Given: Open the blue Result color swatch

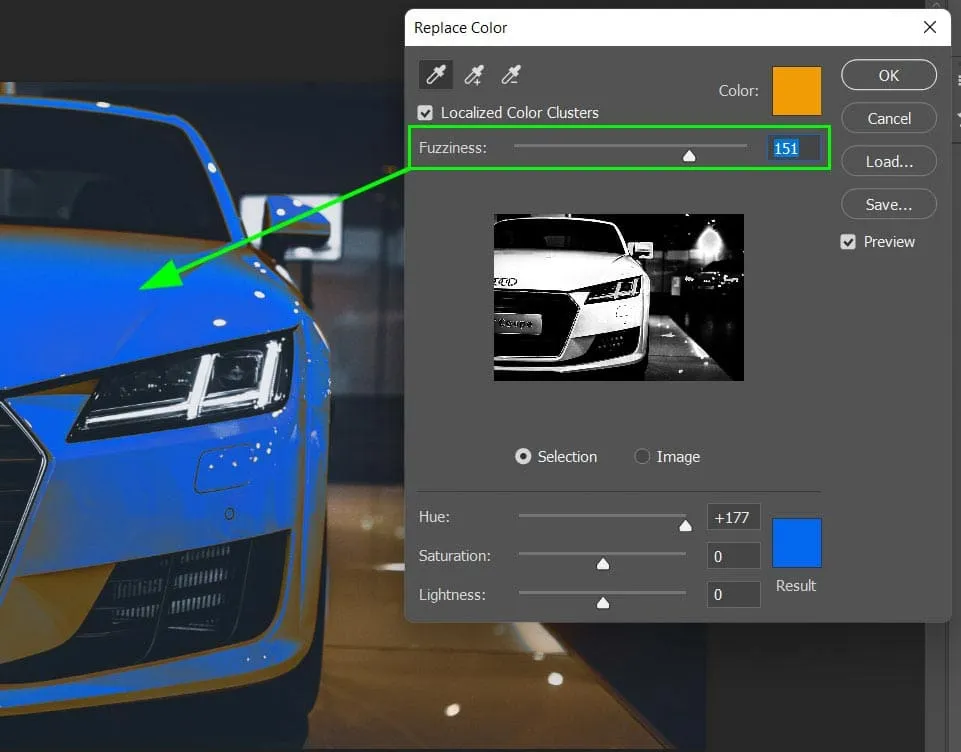Looking at the screenshot, I should coord(796,543).
